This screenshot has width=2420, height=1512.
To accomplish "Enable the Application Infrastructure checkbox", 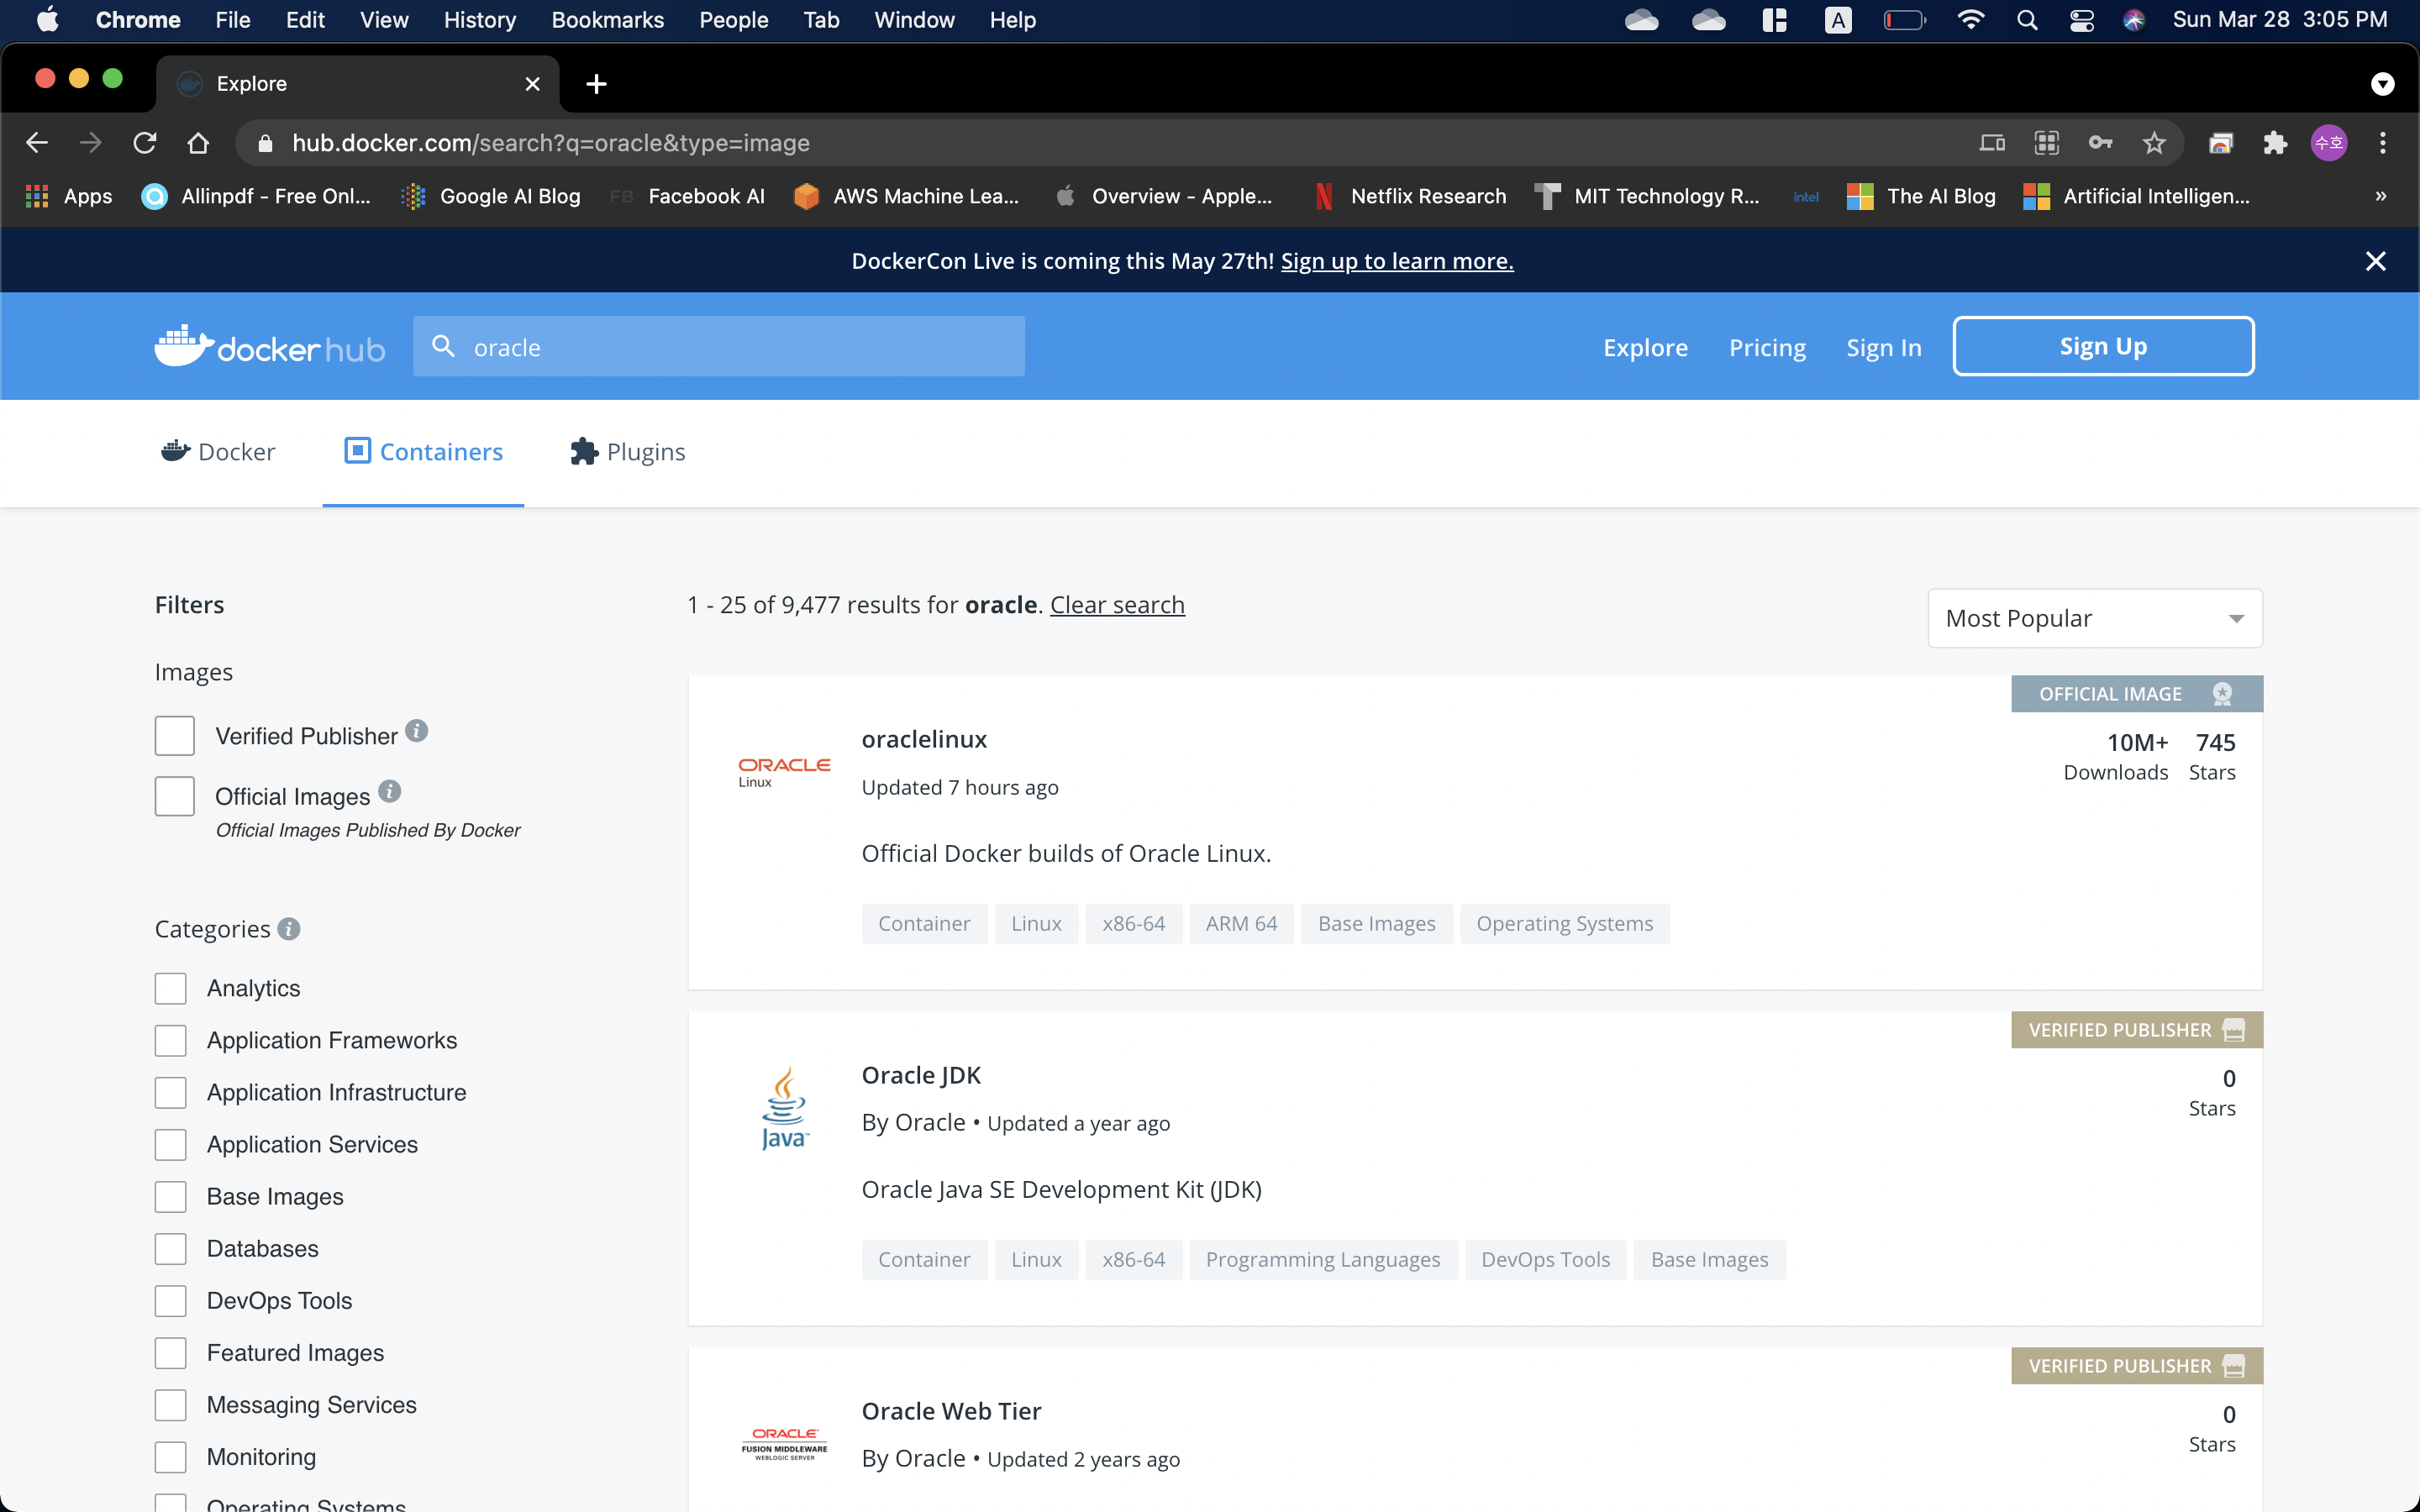I will coord(171,1092).
